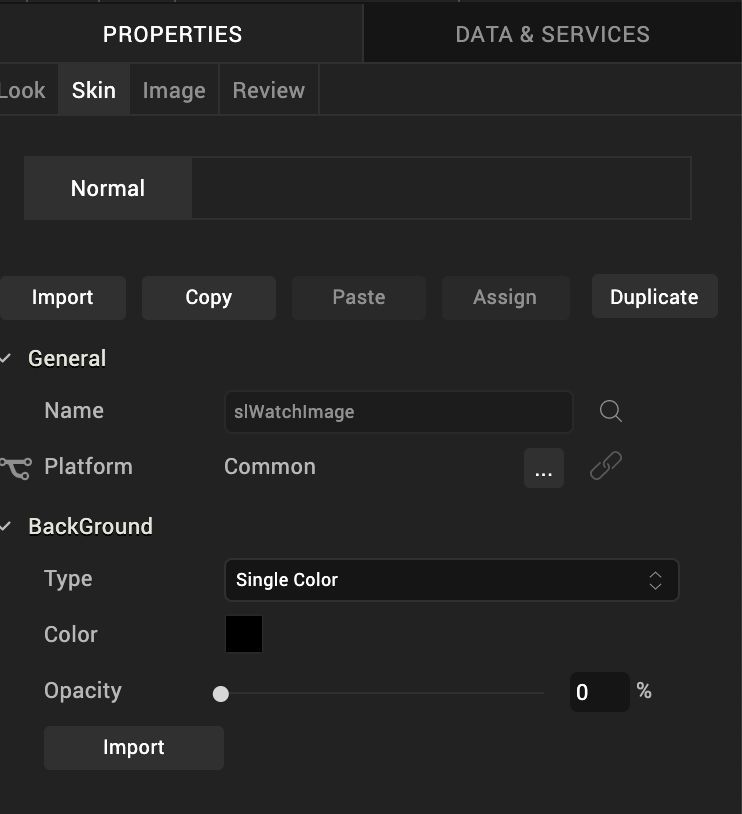Click the top Import skin button
Screen dimensions: 742x814
pos(62,297)
